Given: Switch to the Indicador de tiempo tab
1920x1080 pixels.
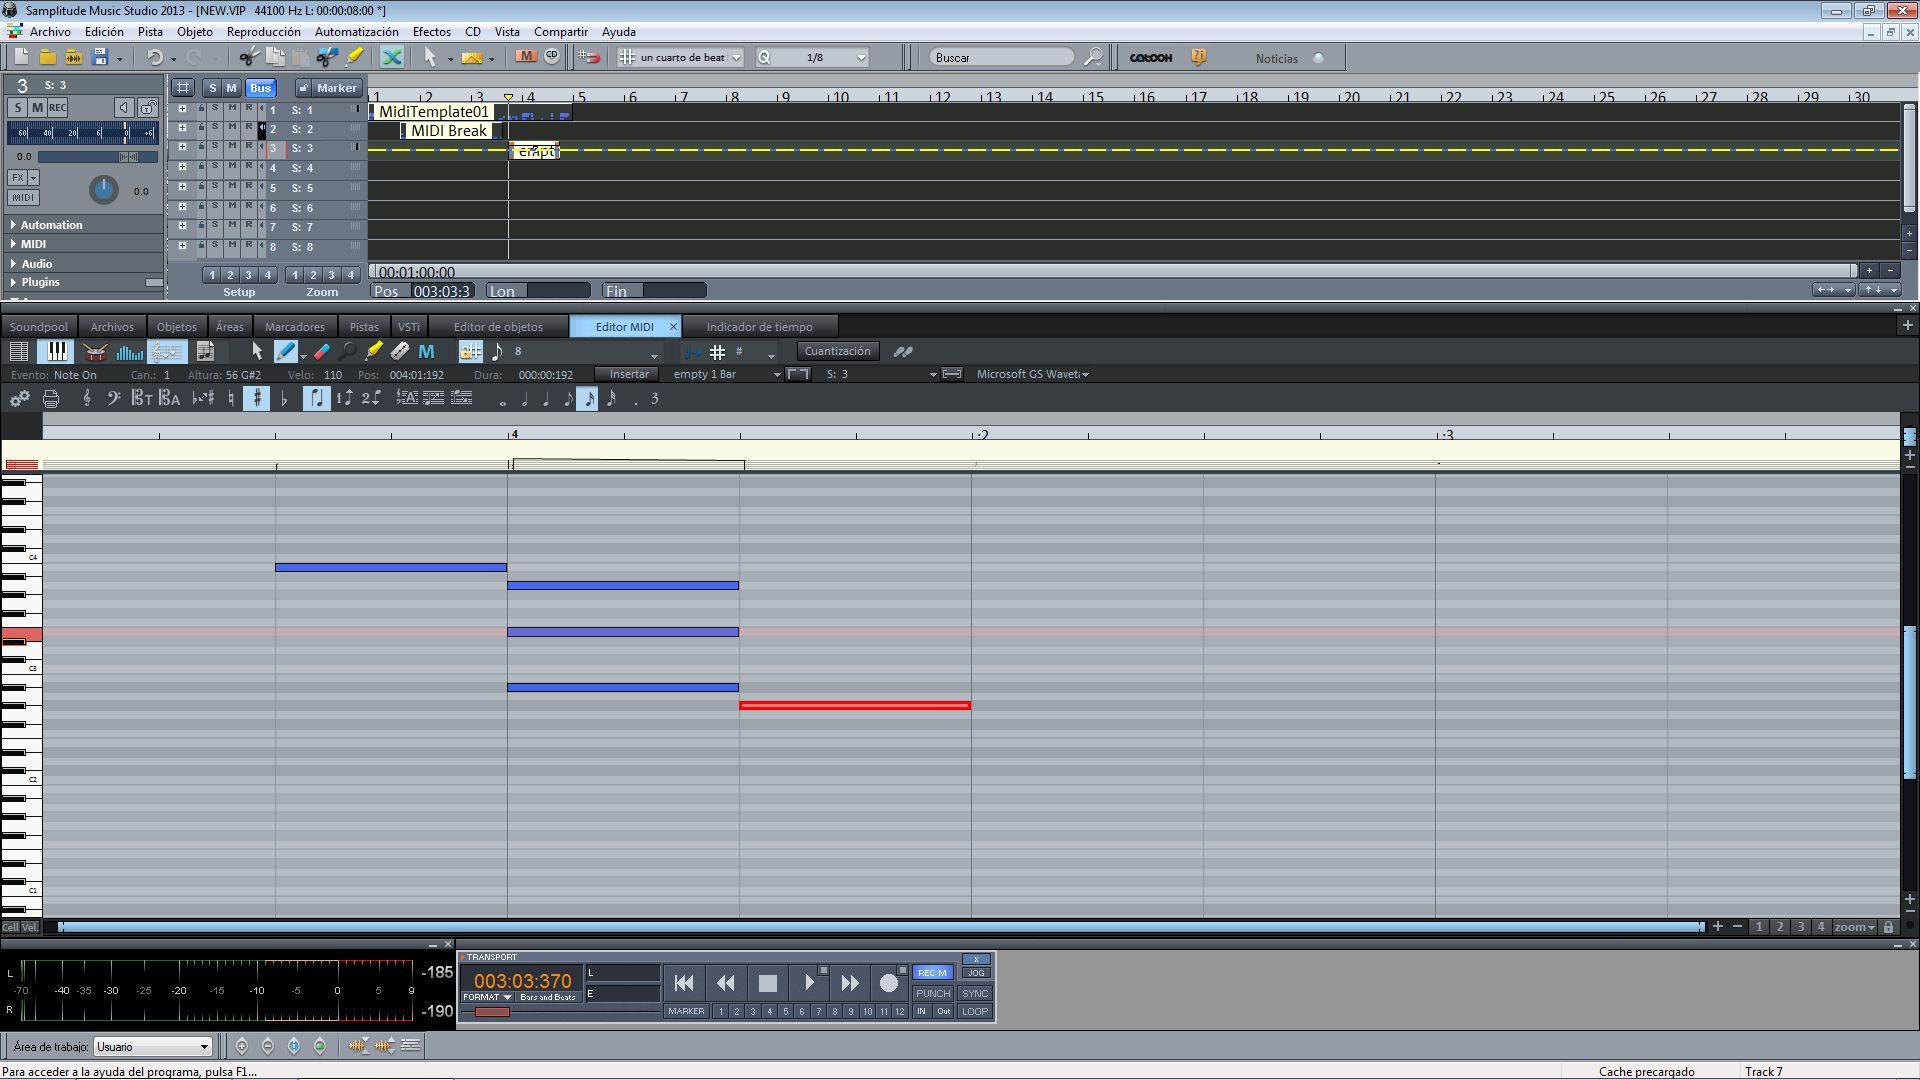Looking at the screenshot, I should [759, 327].
